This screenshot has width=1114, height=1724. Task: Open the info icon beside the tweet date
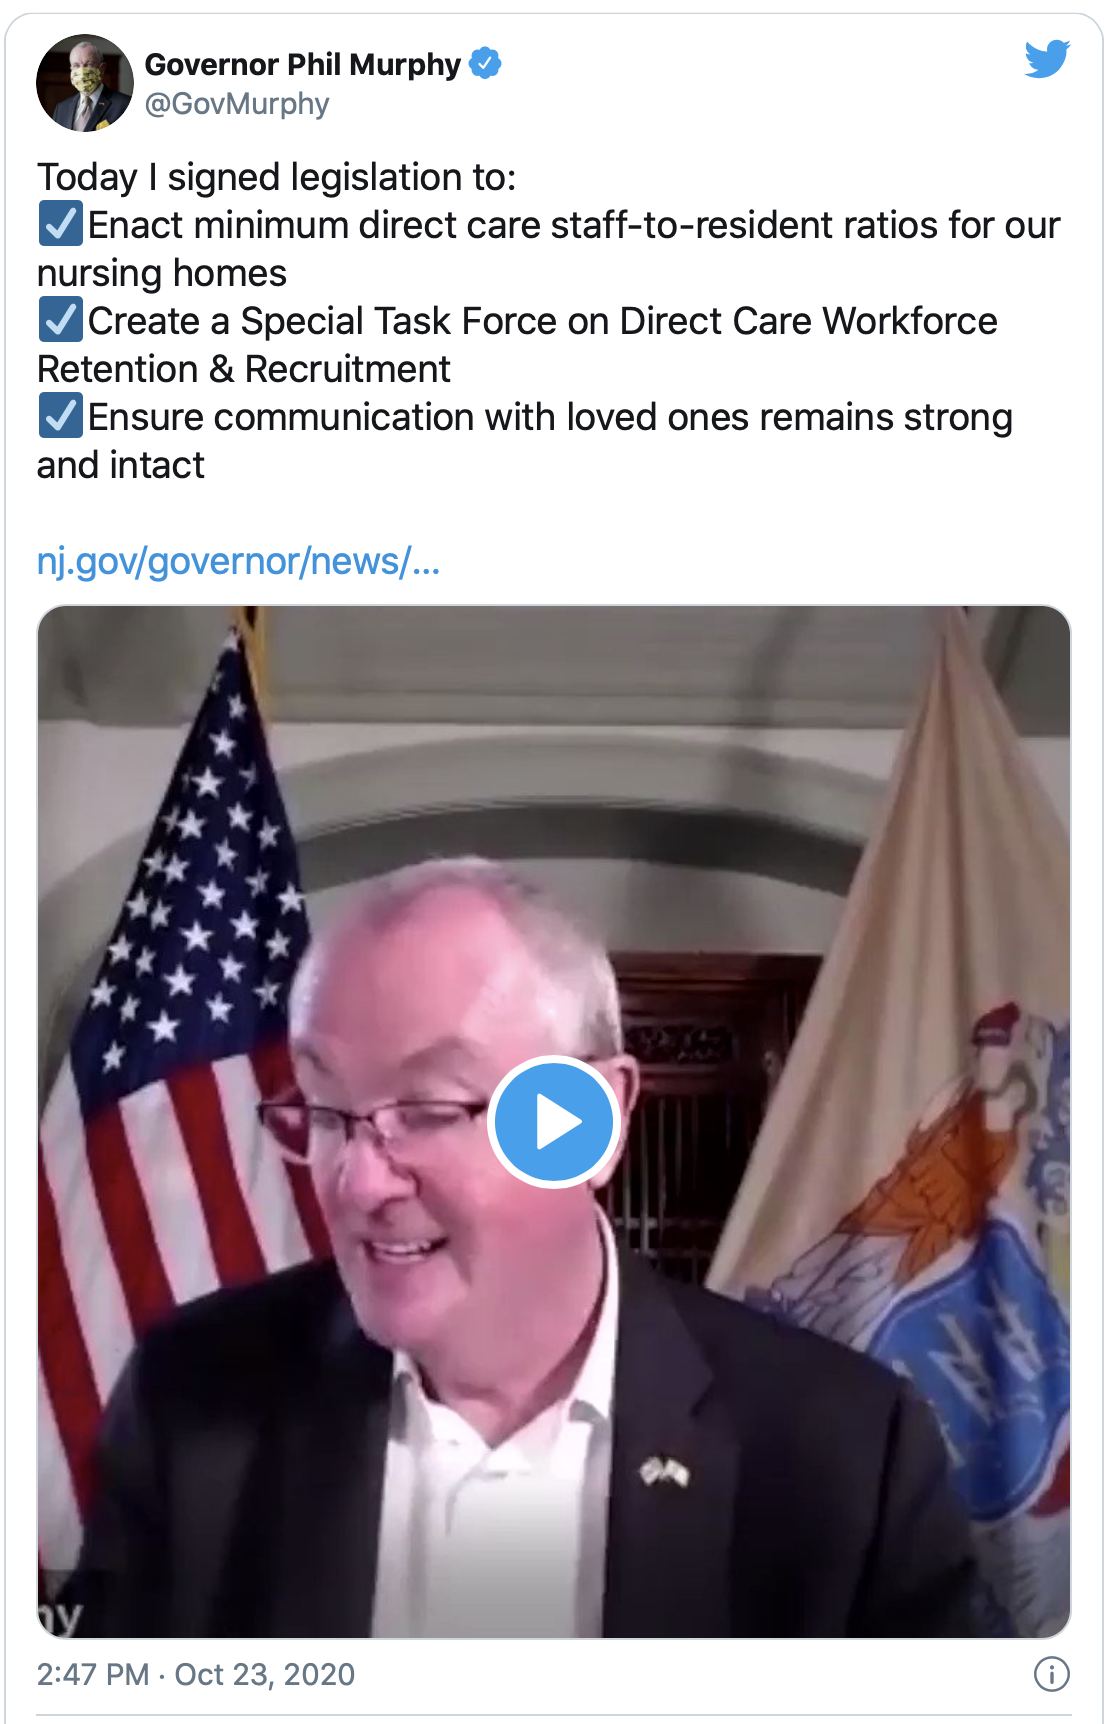click(1052, 1674)
